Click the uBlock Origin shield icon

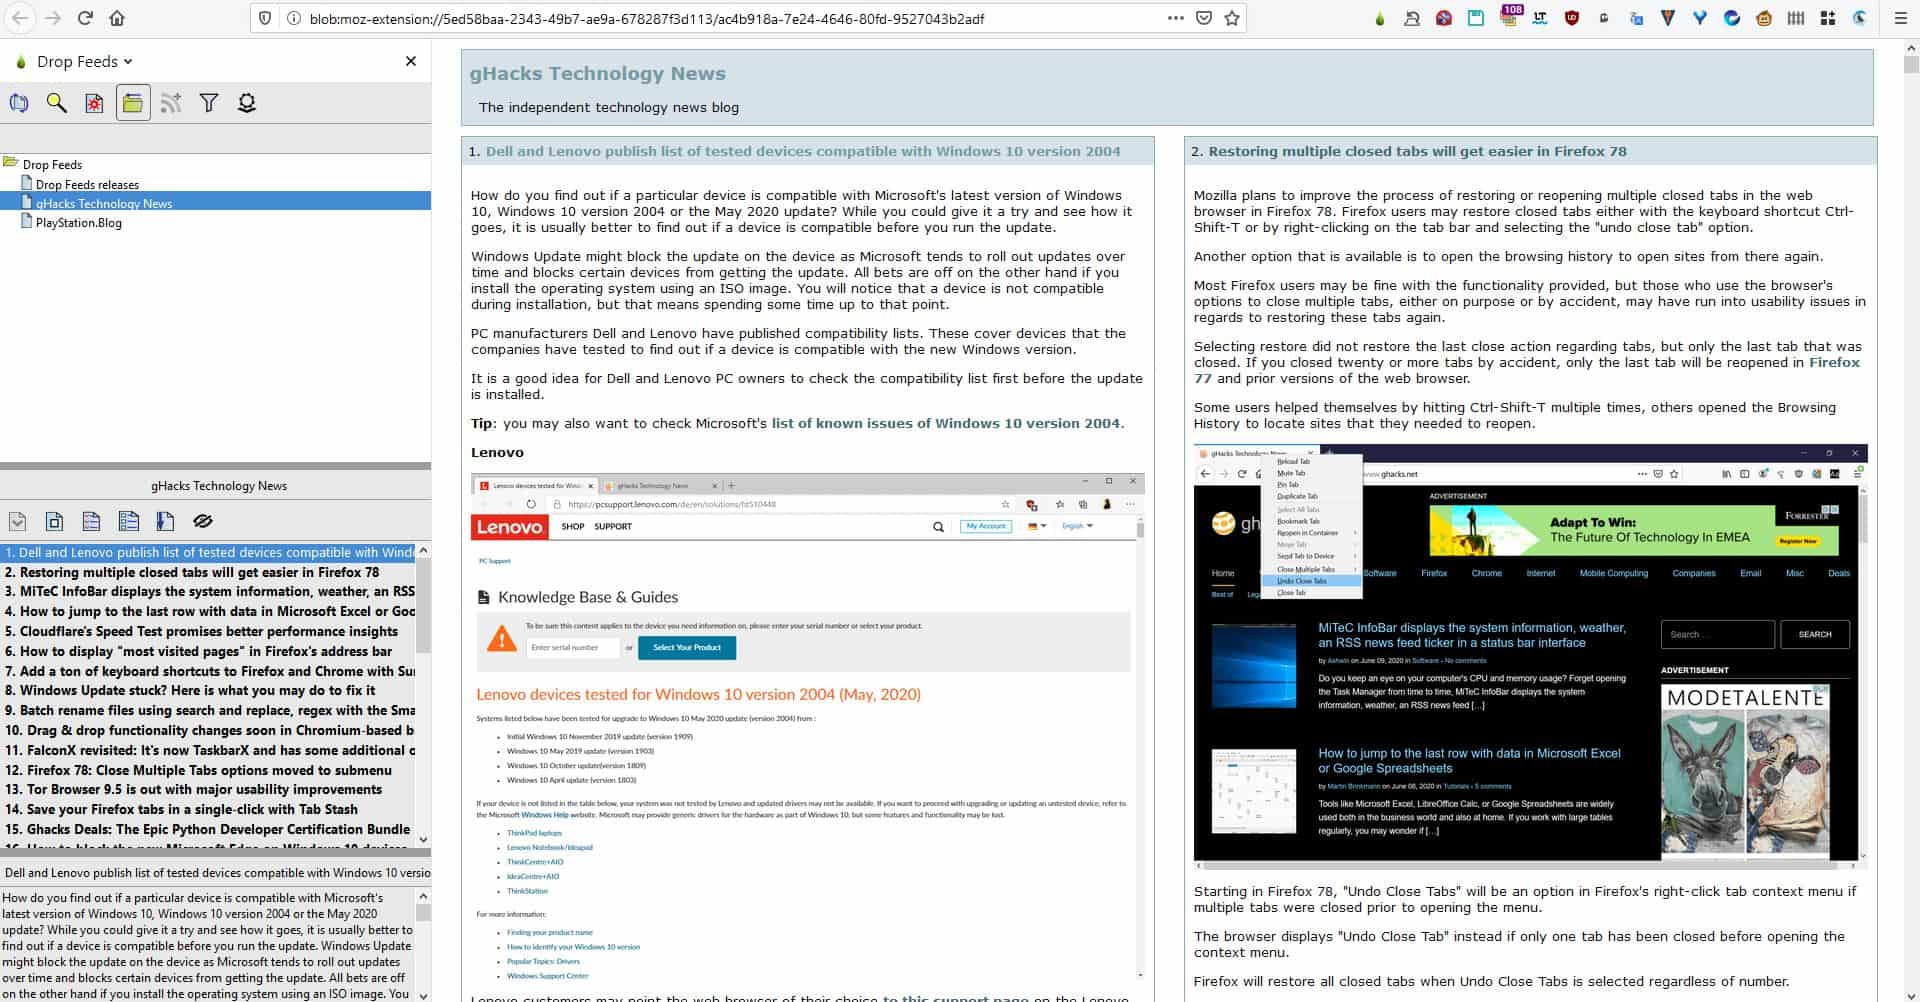(x=1572, y=18)
